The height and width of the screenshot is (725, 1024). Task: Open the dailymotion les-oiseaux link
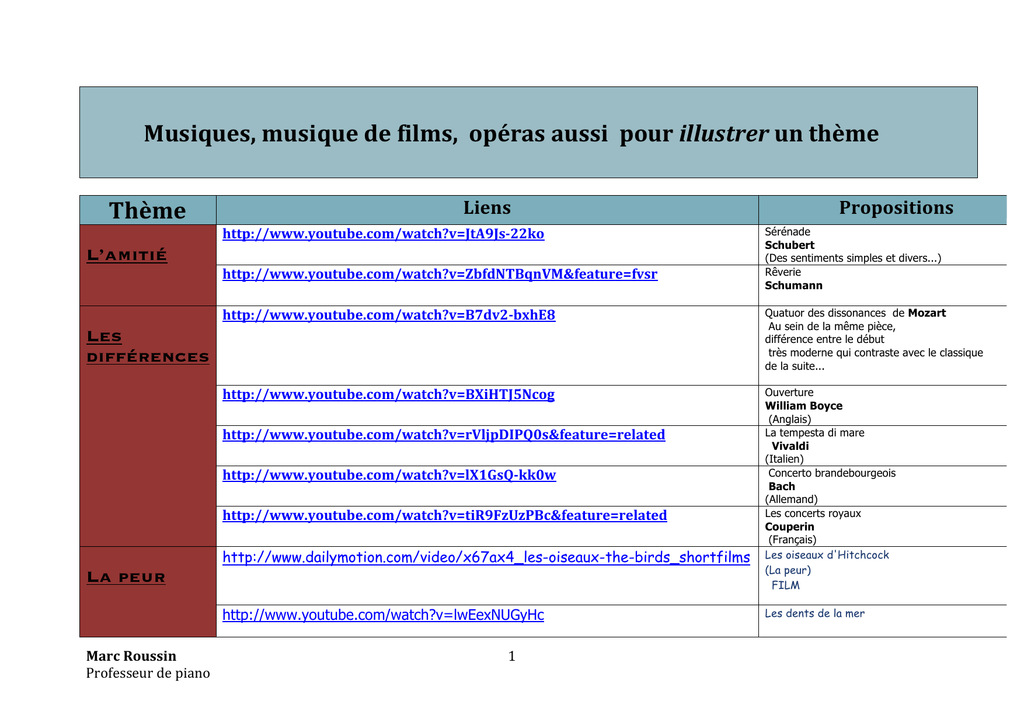click(486, 557)
